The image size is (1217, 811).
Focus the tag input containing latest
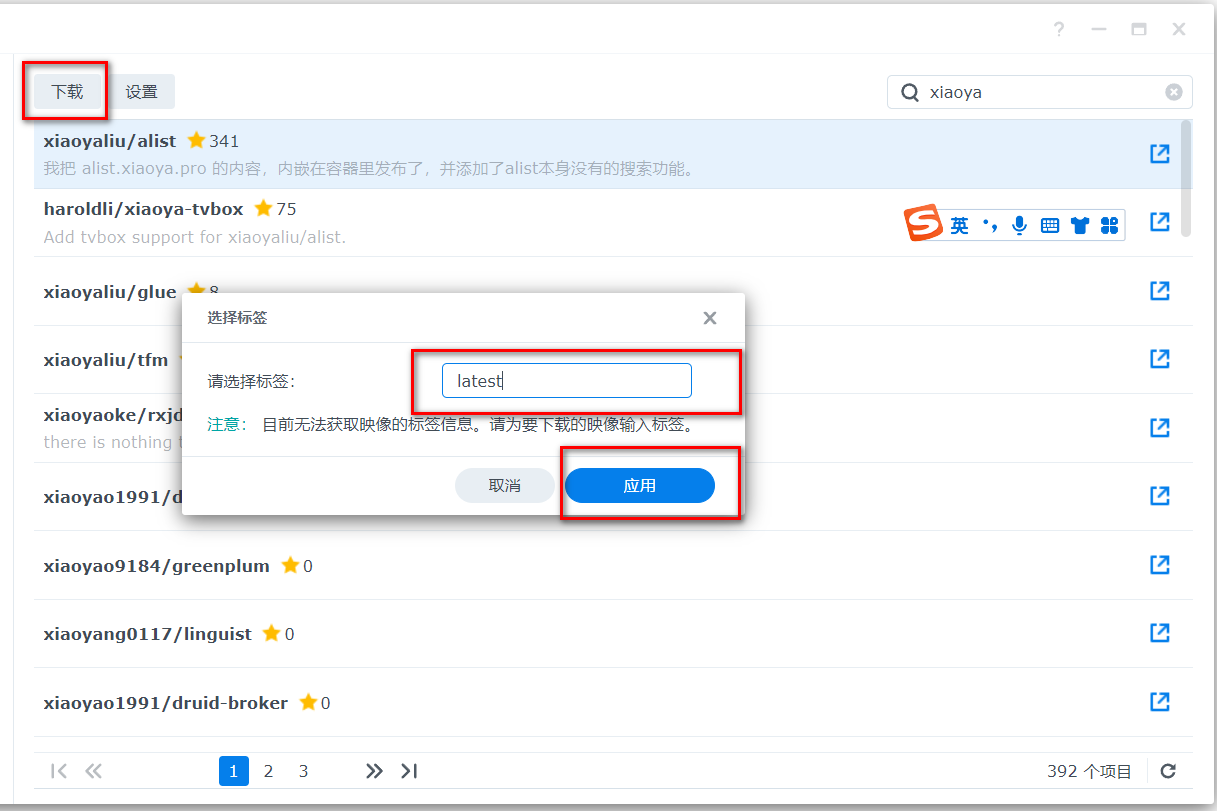pos(566,381)
